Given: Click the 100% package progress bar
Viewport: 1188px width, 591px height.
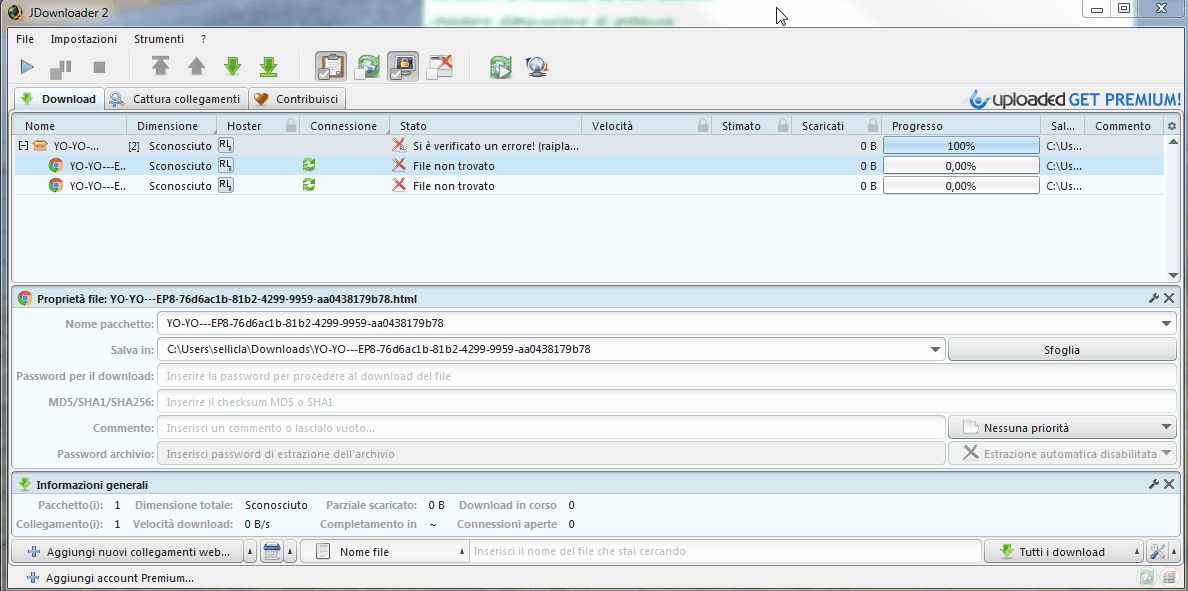Looking at the screenshot, I should tap(961, 145).
